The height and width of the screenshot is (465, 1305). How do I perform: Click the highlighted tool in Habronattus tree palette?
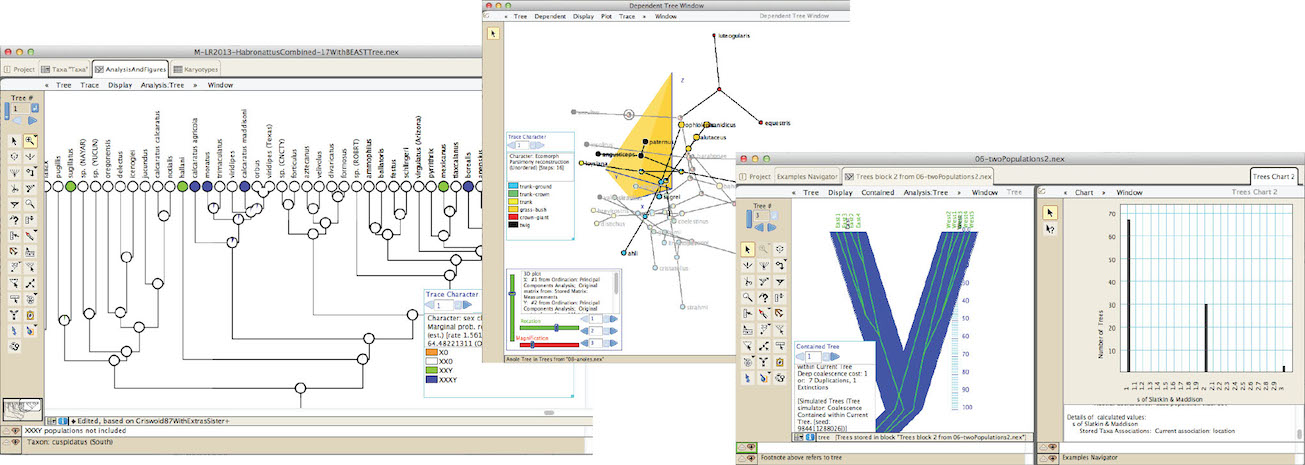pos(31,140)
